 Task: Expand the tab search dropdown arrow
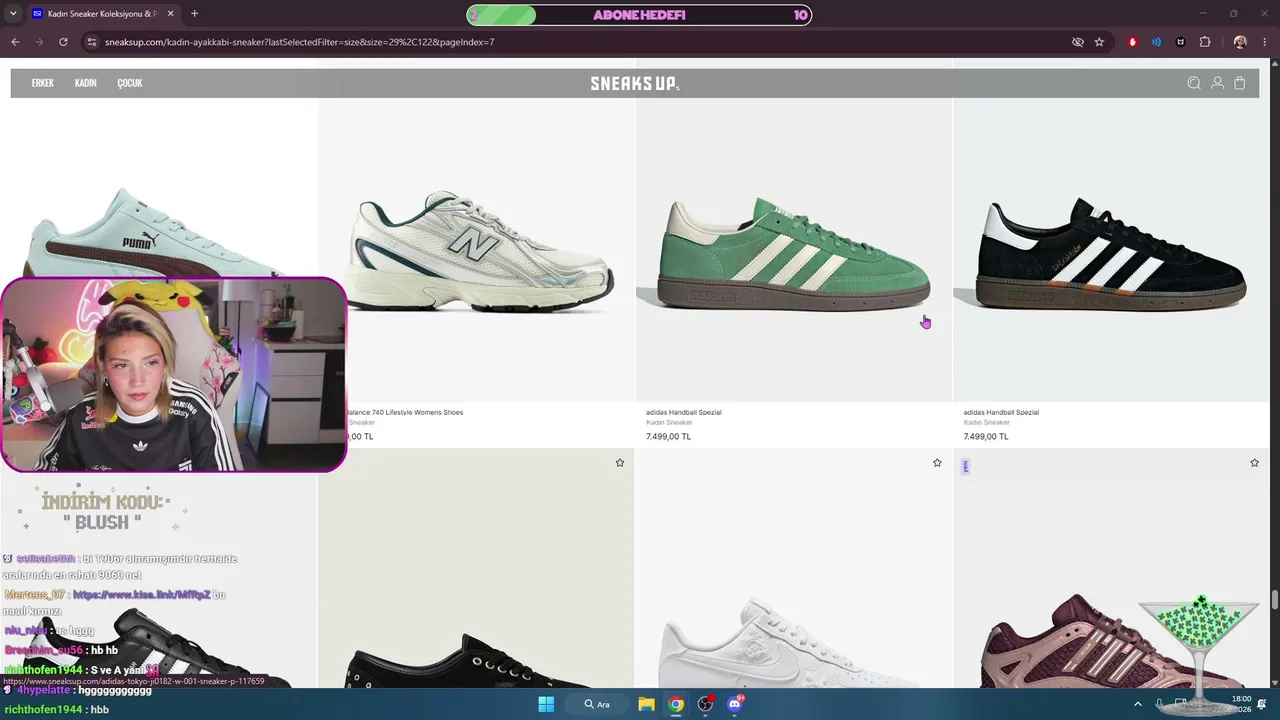click(11, 14)
